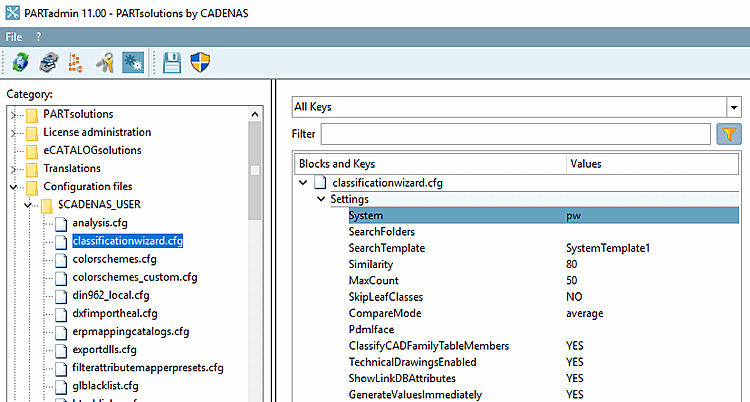
Task: Expand the License administration tree node
Action: coord(14,133)
